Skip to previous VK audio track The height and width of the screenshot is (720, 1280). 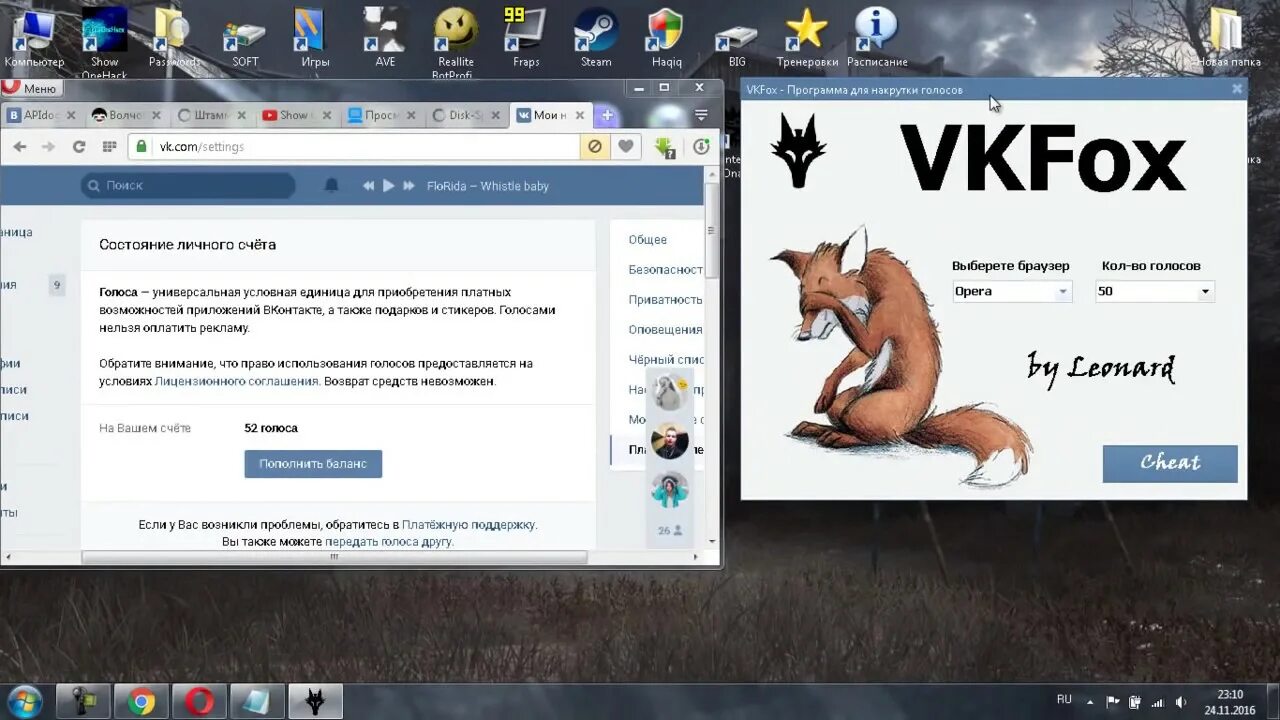click(x=369, y=185)
